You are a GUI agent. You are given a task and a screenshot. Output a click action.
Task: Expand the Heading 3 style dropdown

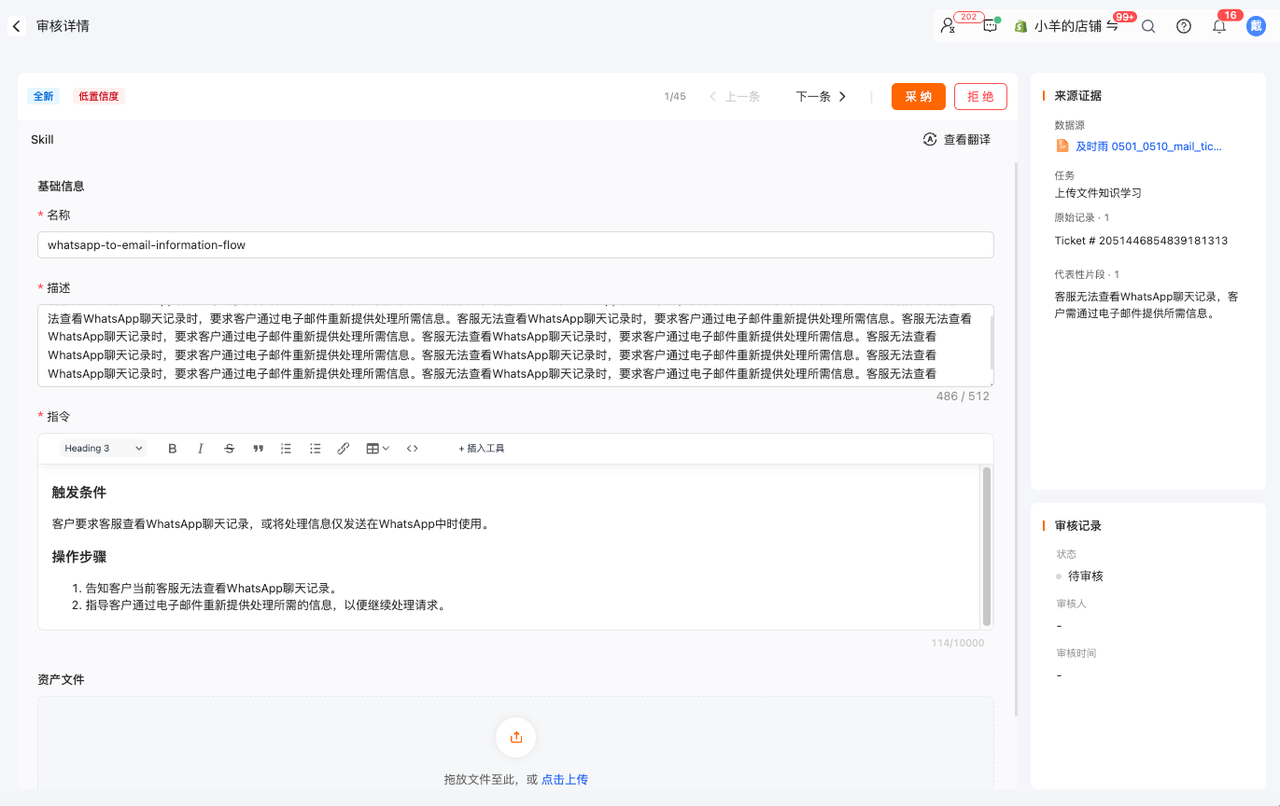104,449
